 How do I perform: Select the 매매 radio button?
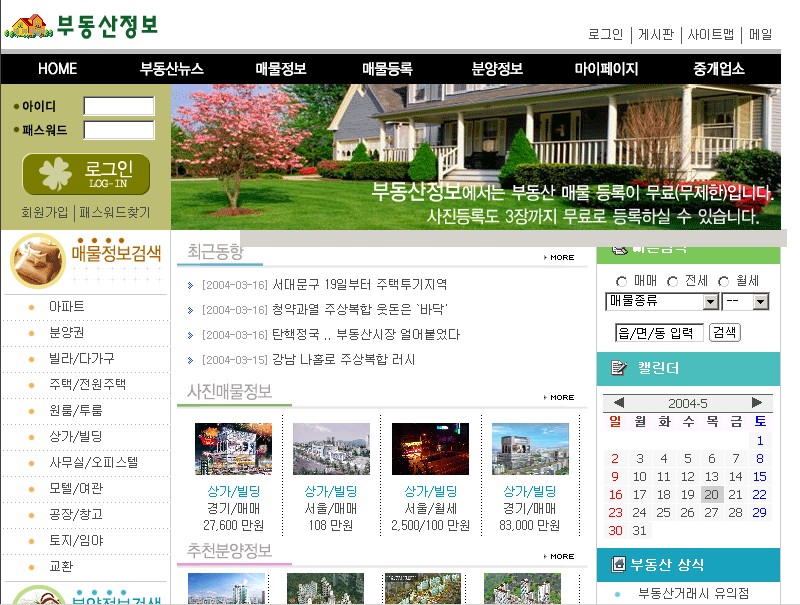622,281
